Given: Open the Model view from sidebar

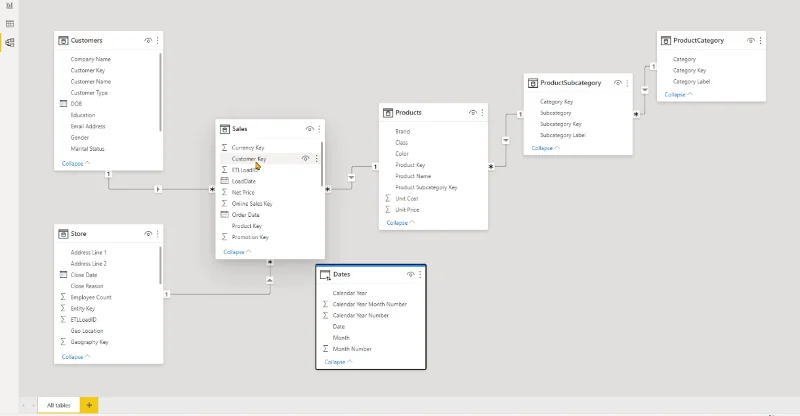Looking at the screenshot, I should (9, 42).
